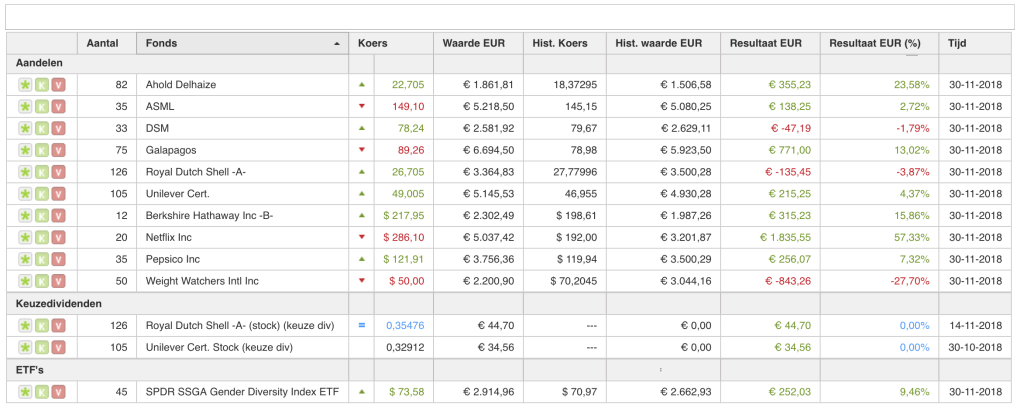Sort by the Tijd column header
This screenshot has width=1024, height=411.
[x=974, y=44]
